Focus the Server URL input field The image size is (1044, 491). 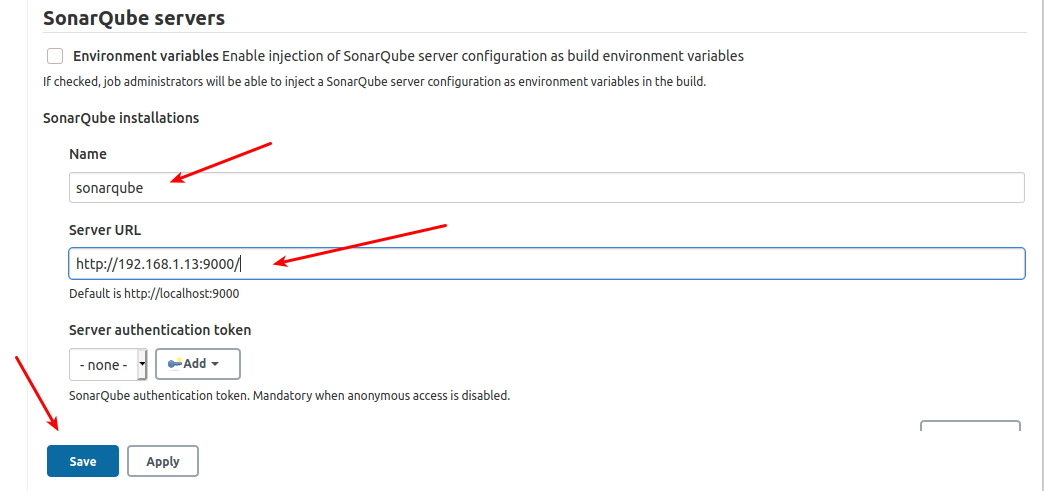pos(546,264)
